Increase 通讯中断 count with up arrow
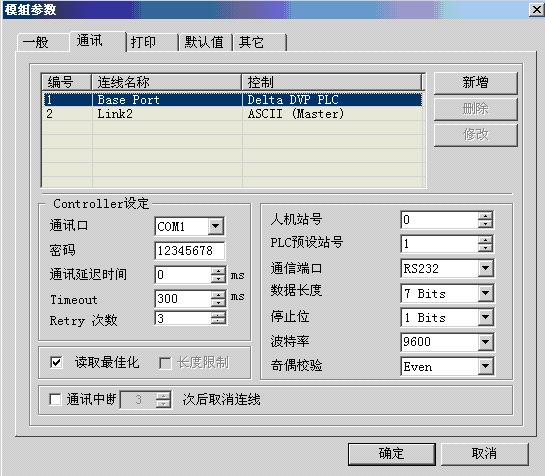 point(163,396)
